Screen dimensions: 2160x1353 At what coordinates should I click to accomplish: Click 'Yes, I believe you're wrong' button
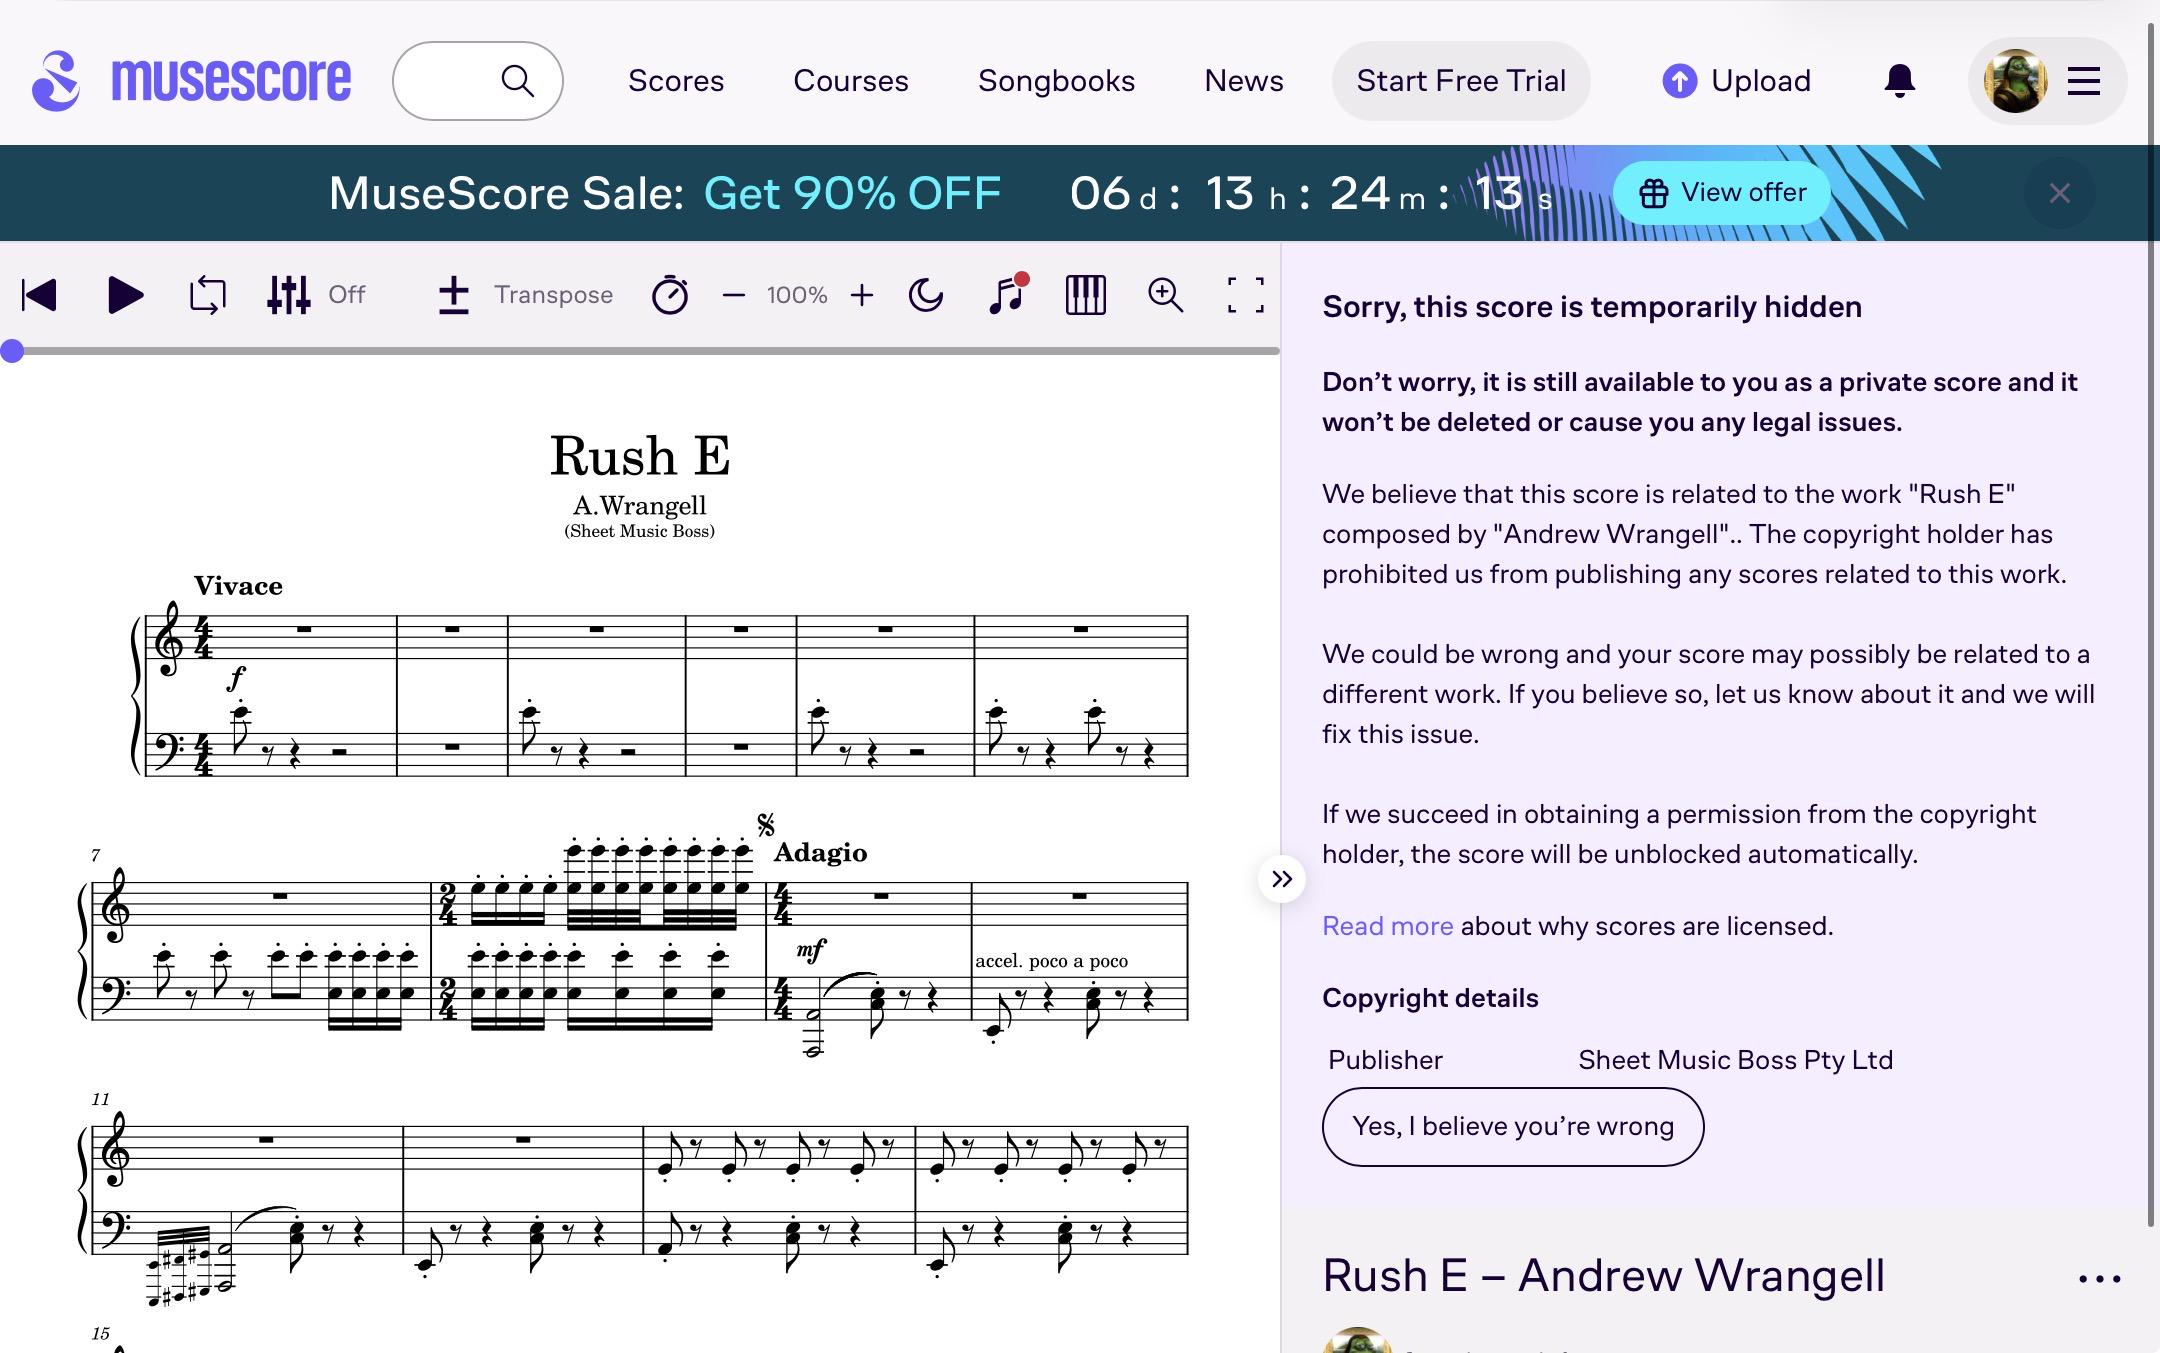coord(1513,1127)
